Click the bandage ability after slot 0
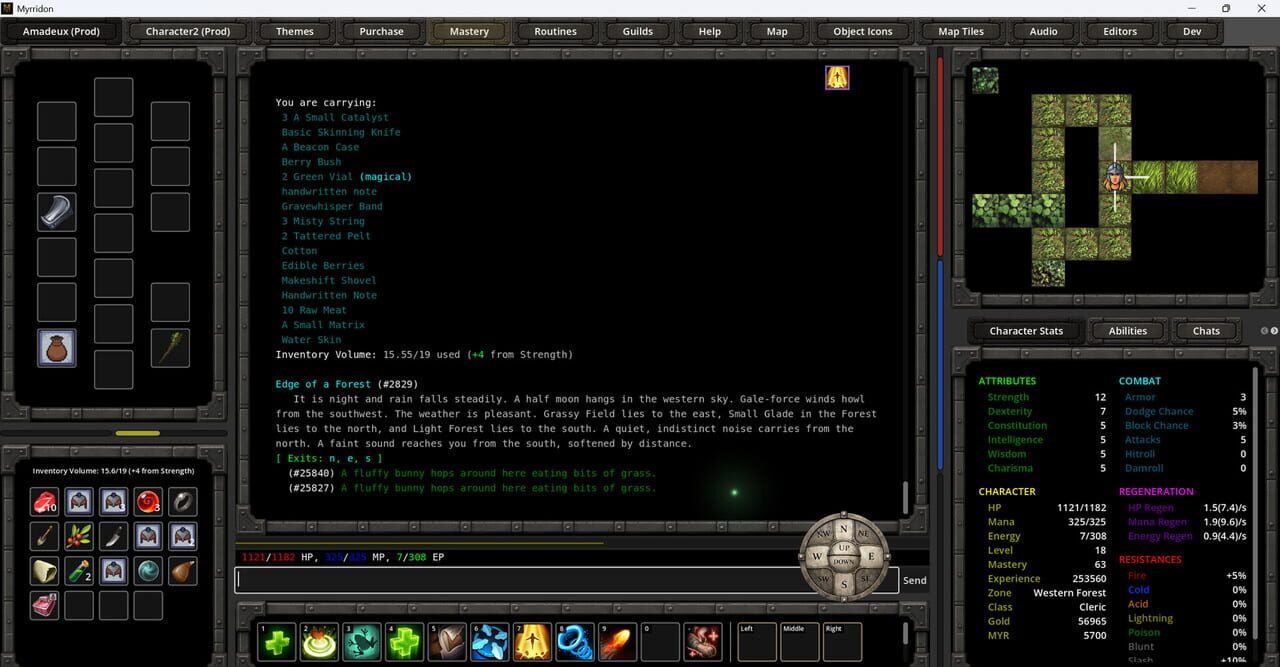Viewport: 1280px width, 667px height. click(x=703, y=642)
